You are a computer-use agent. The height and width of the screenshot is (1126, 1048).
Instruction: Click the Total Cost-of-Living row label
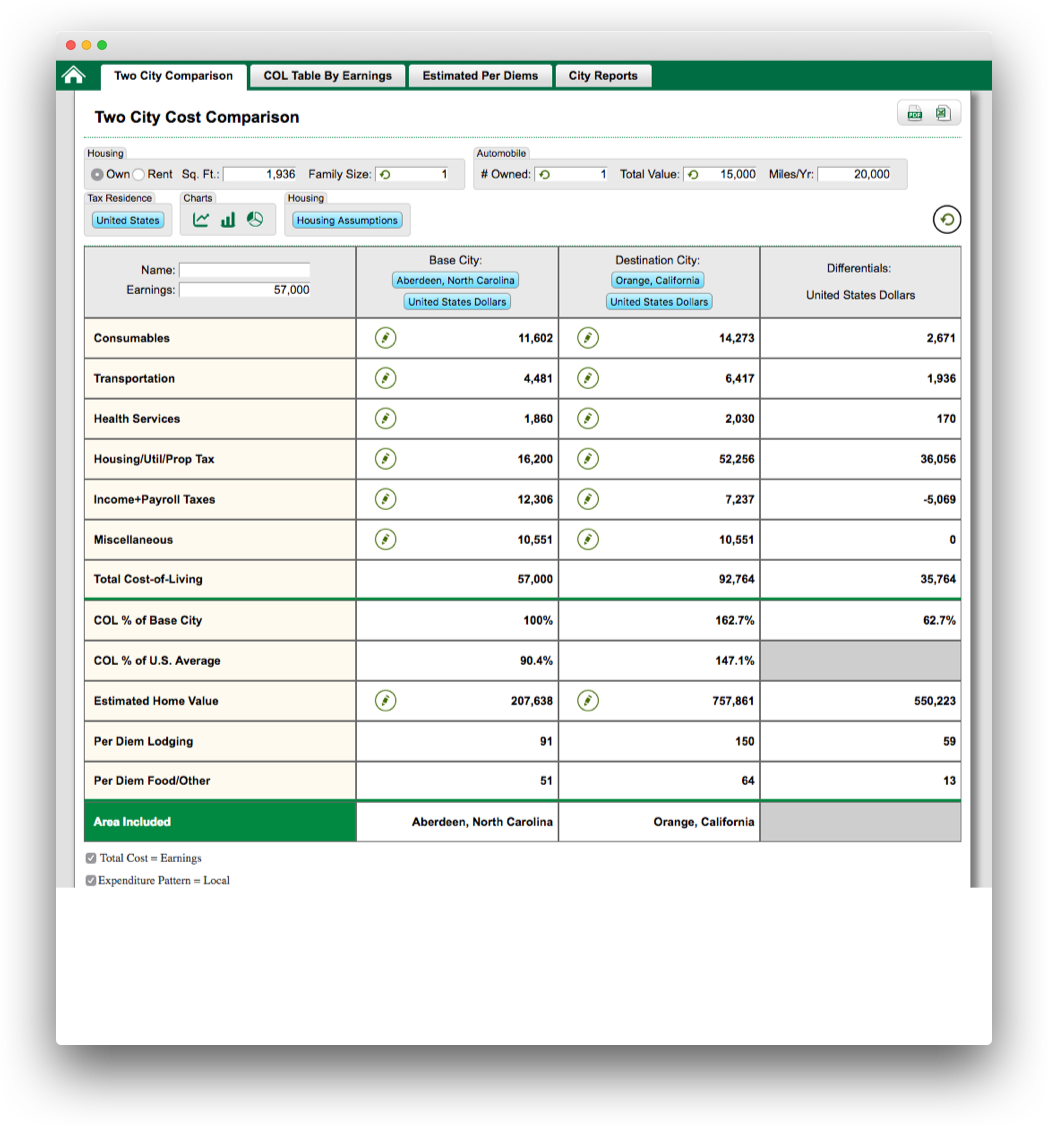148,579
